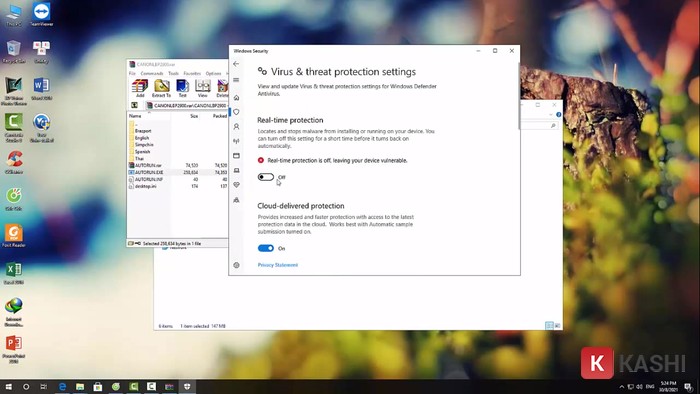The height and width of the screenshot is (394, 700).
Task: Click the blue help icon in background Explorer window
Action: [x=558, y=115]
